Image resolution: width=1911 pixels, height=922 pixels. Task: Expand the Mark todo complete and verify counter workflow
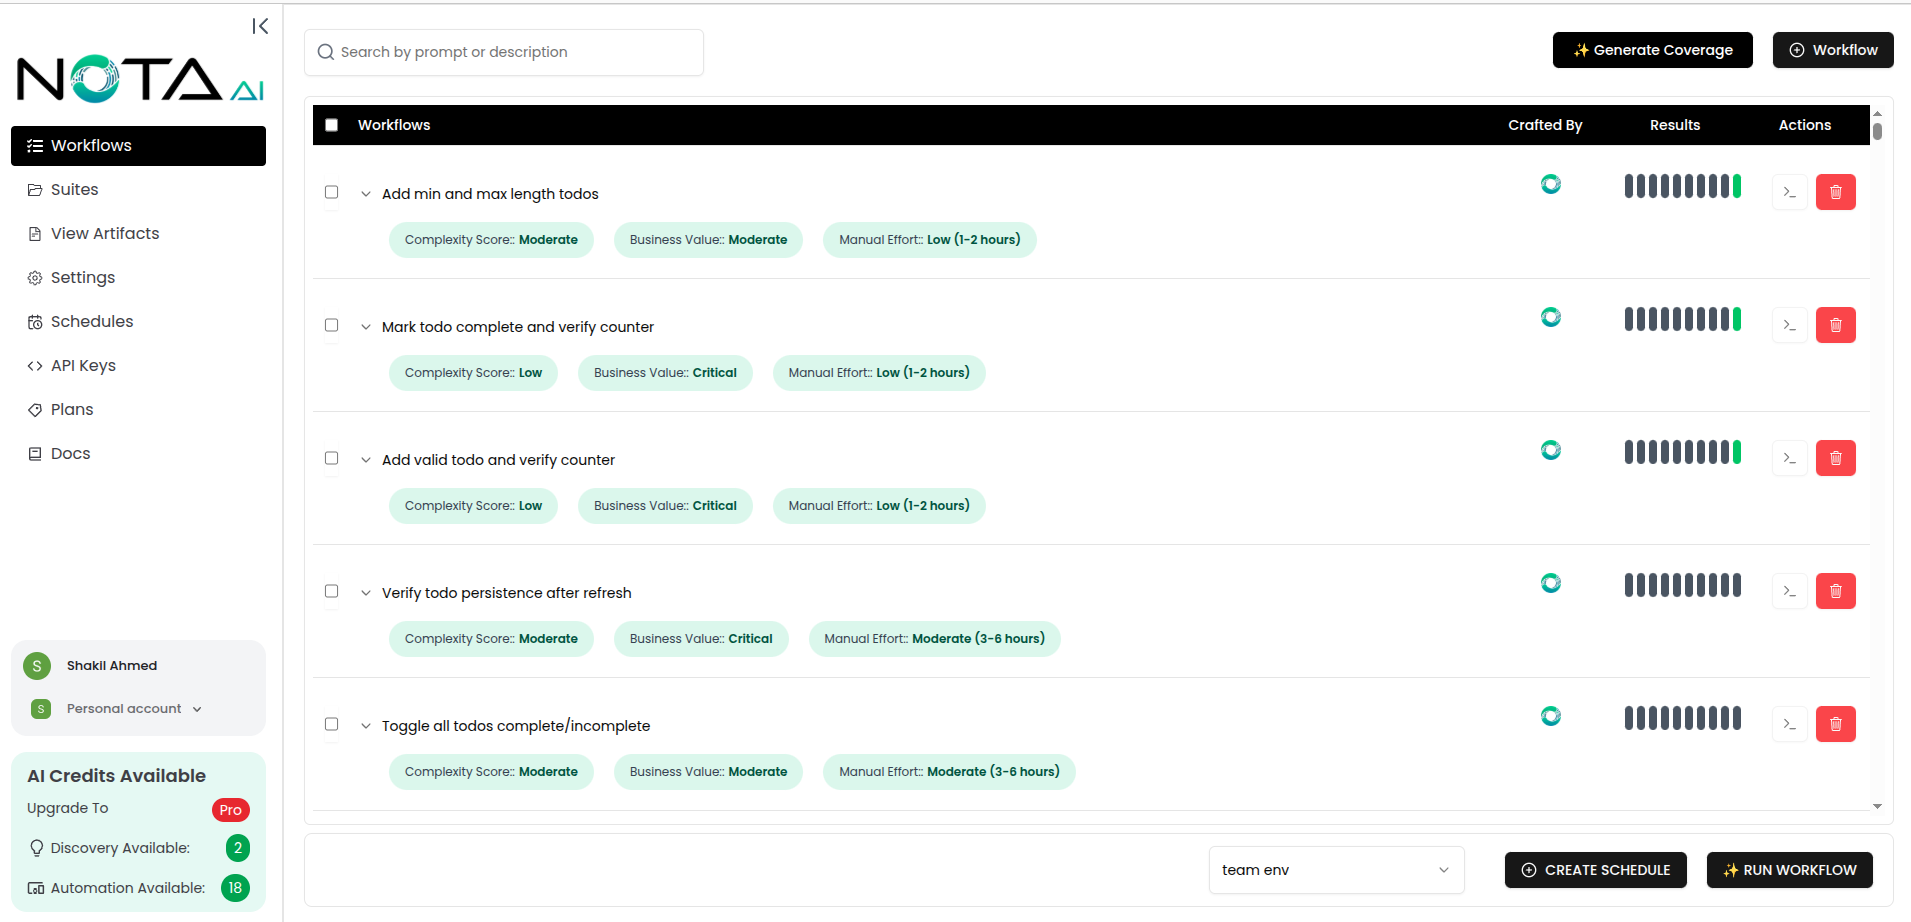pos(365,326)
